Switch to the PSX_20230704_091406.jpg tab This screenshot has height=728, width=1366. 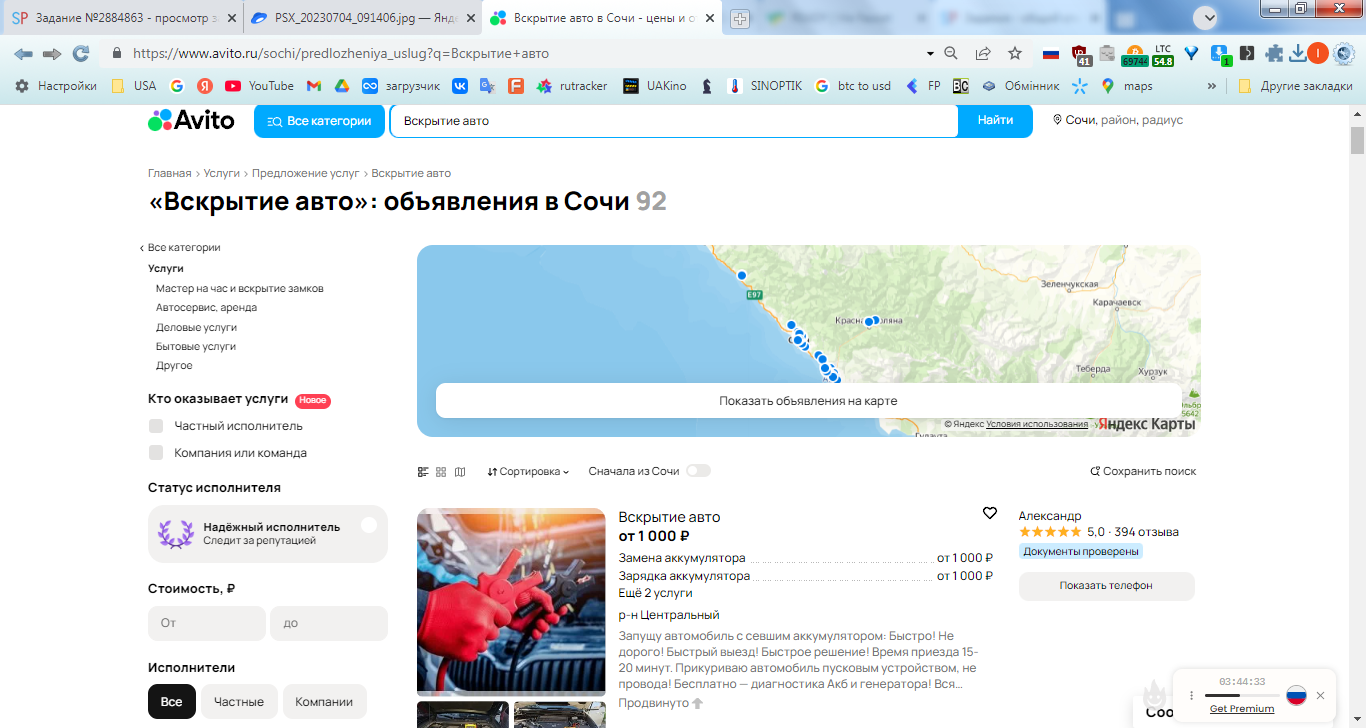point(364,18)
